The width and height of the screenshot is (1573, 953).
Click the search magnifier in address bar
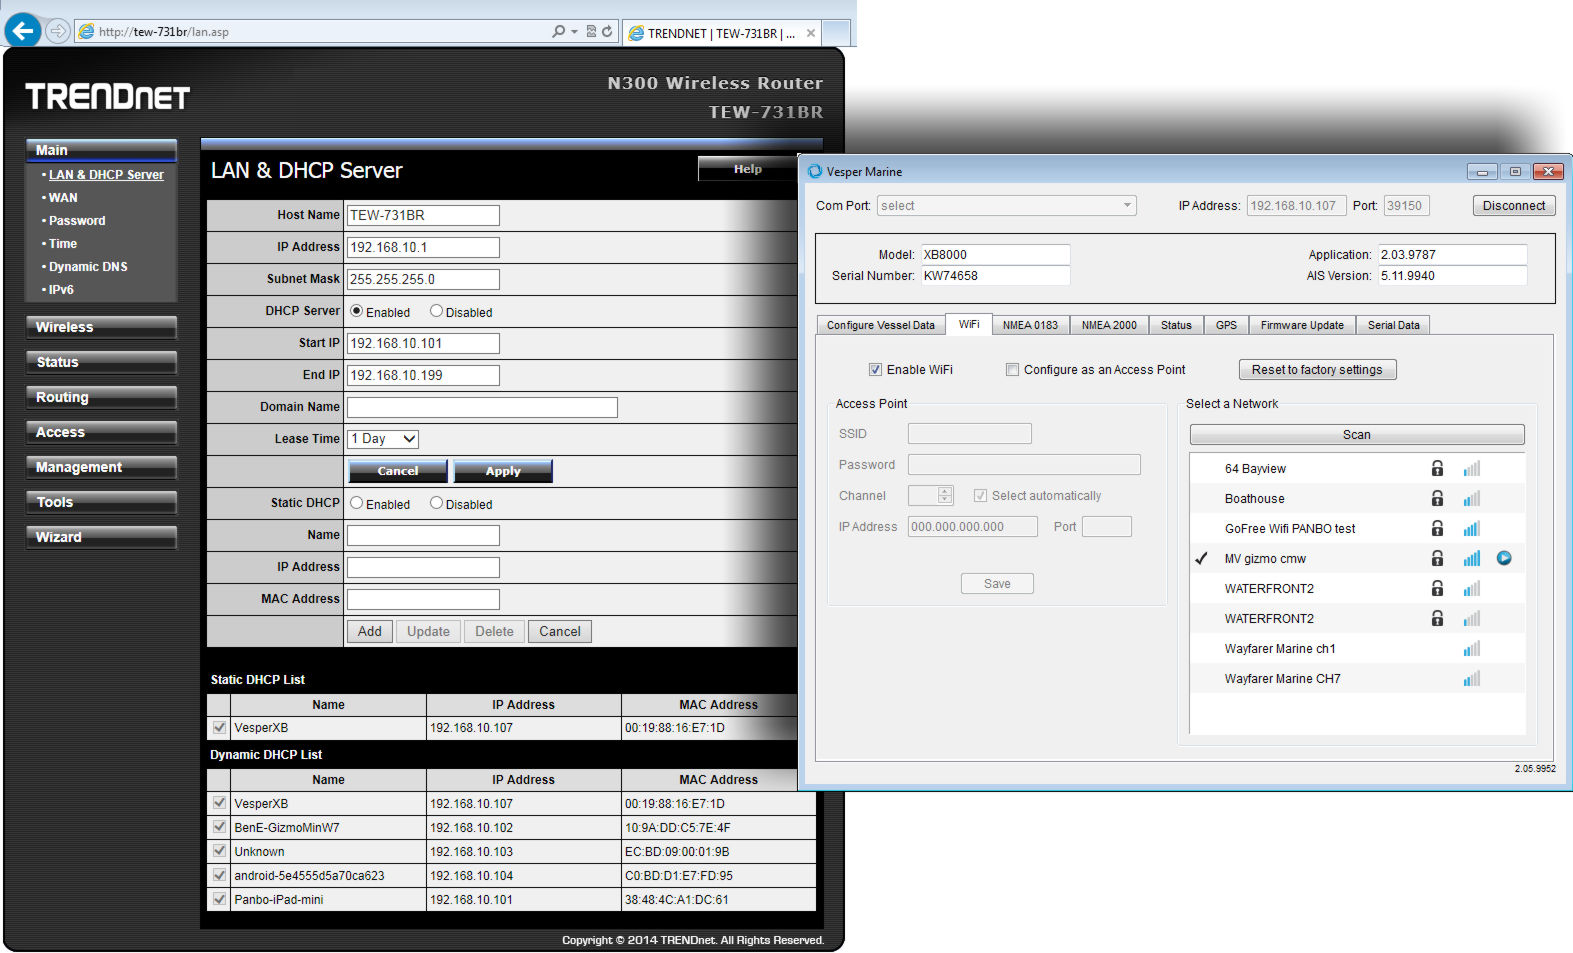click(558, 32)
